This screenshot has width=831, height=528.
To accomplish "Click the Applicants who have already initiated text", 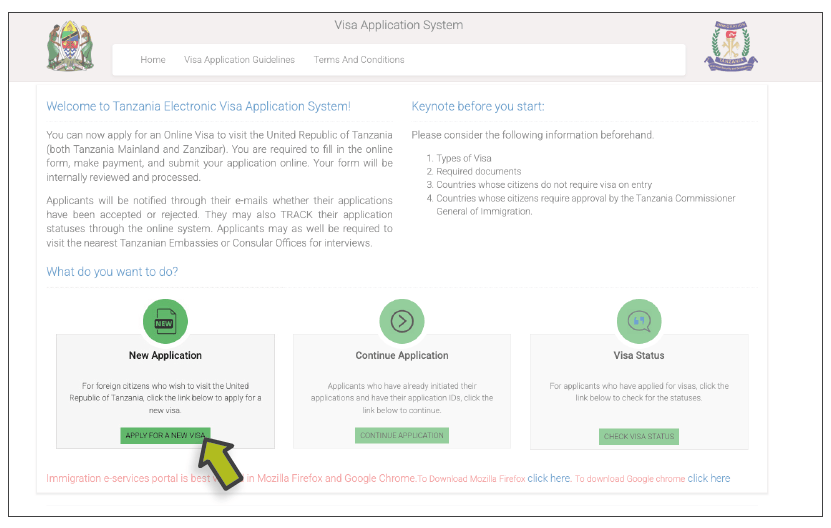I will pyautogui.click(x=402, y=398).
